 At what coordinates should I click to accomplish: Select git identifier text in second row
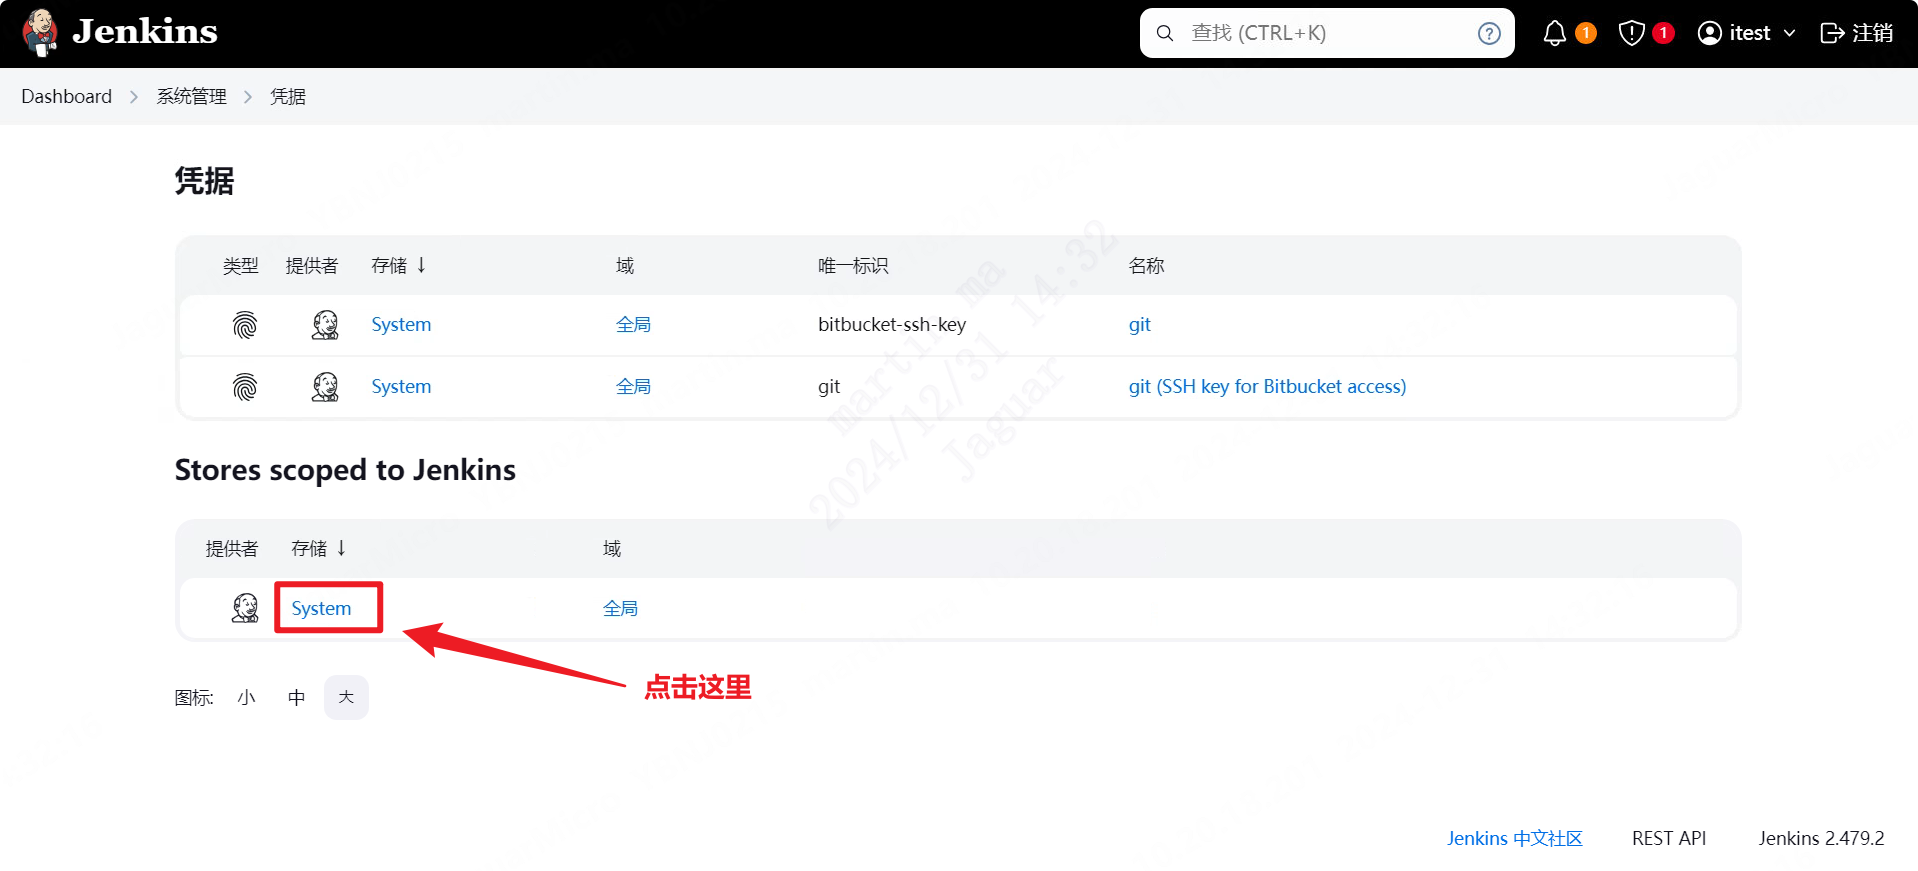[829, 386]
